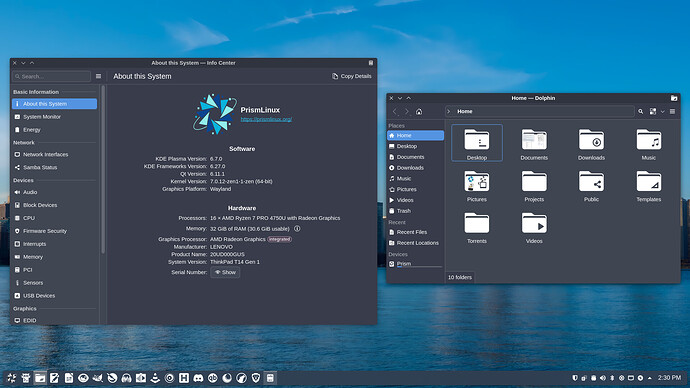The image size is (690, 388).
Task: Expand hidden system tray icons
Action: coord(650,378)
